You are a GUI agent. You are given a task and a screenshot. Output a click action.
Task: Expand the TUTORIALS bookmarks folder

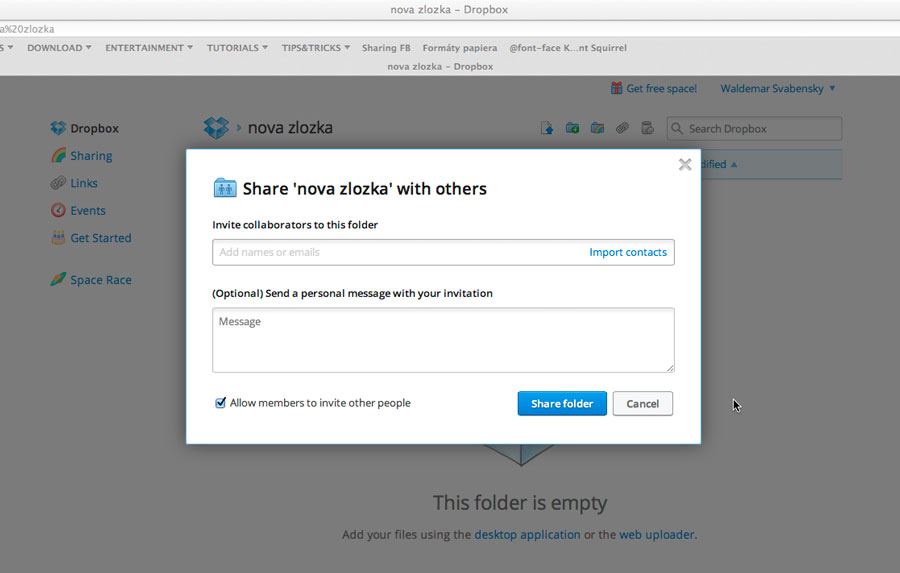(x=237, y=48)
